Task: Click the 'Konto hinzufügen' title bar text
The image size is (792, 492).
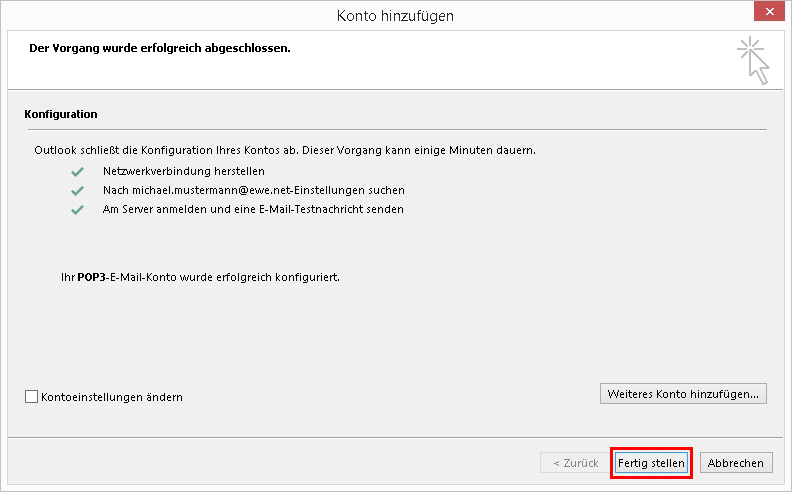Action: [x=395, y=16]
